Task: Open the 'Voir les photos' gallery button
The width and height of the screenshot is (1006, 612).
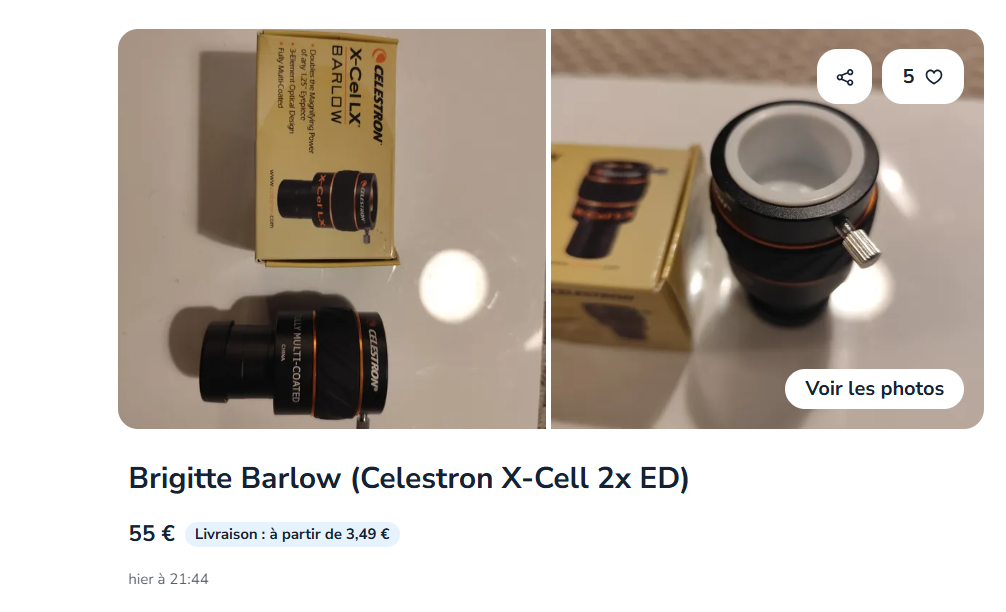Action: pyautogui.click(x=874, y=389)
